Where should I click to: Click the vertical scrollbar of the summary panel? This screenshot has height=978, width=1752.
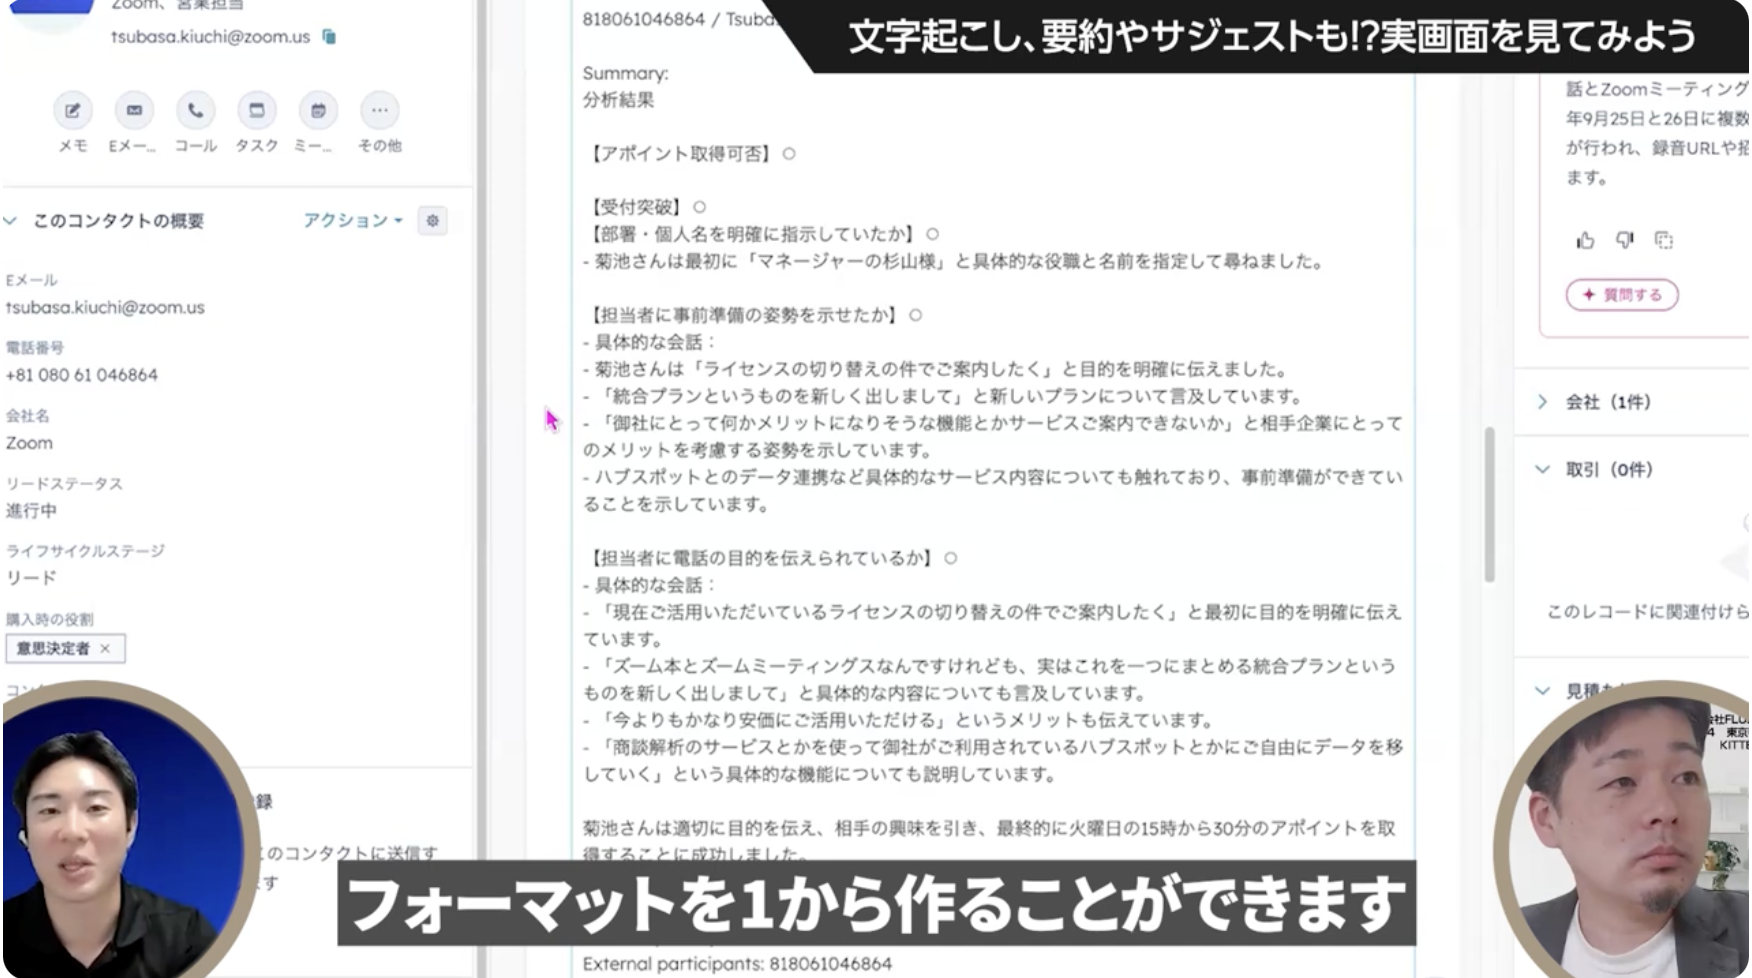tap(1489, 505)
